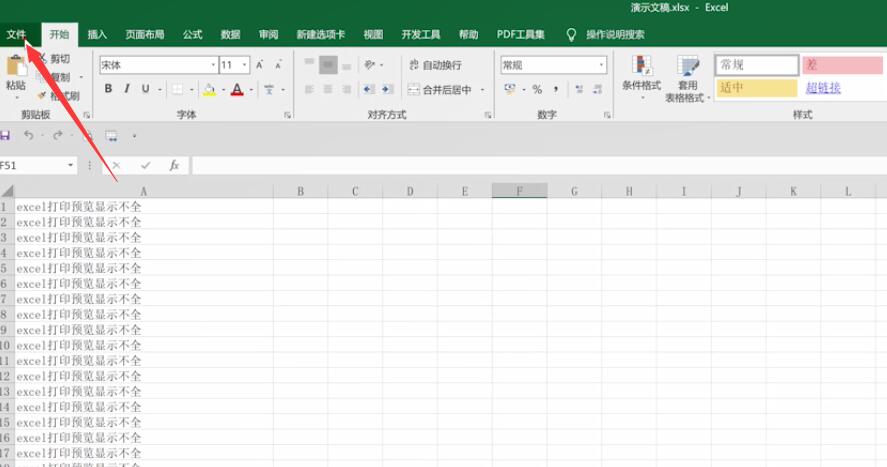Click the F51 name box
887x467 pixels.
coord(33,165)
